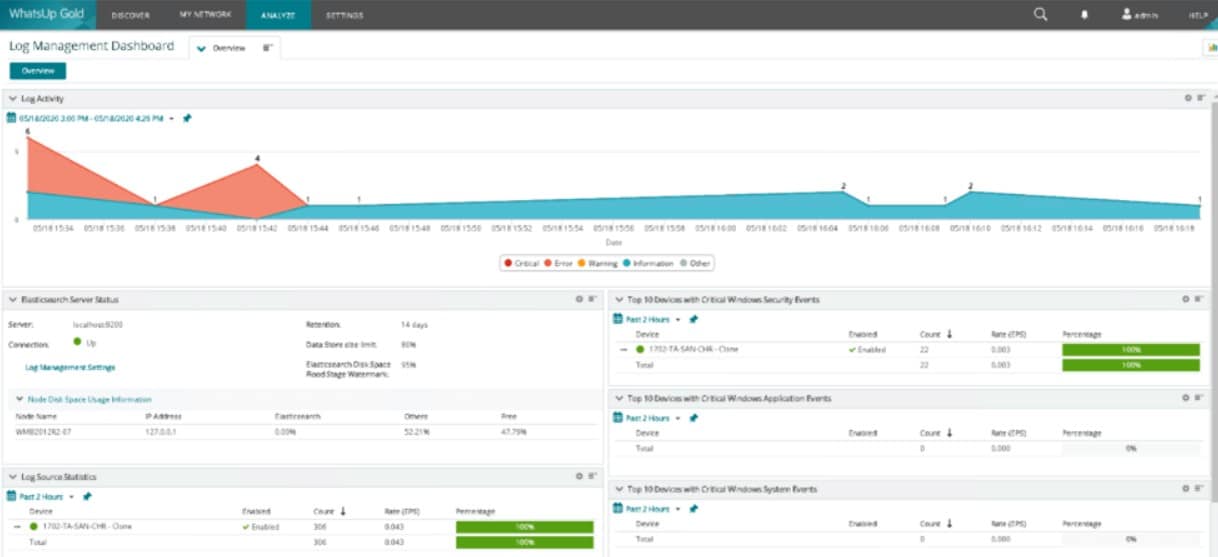Click the admin user account icon
Viewport: 1218px width, 557px height.
pyautogui.click(x=1126, y=15)
